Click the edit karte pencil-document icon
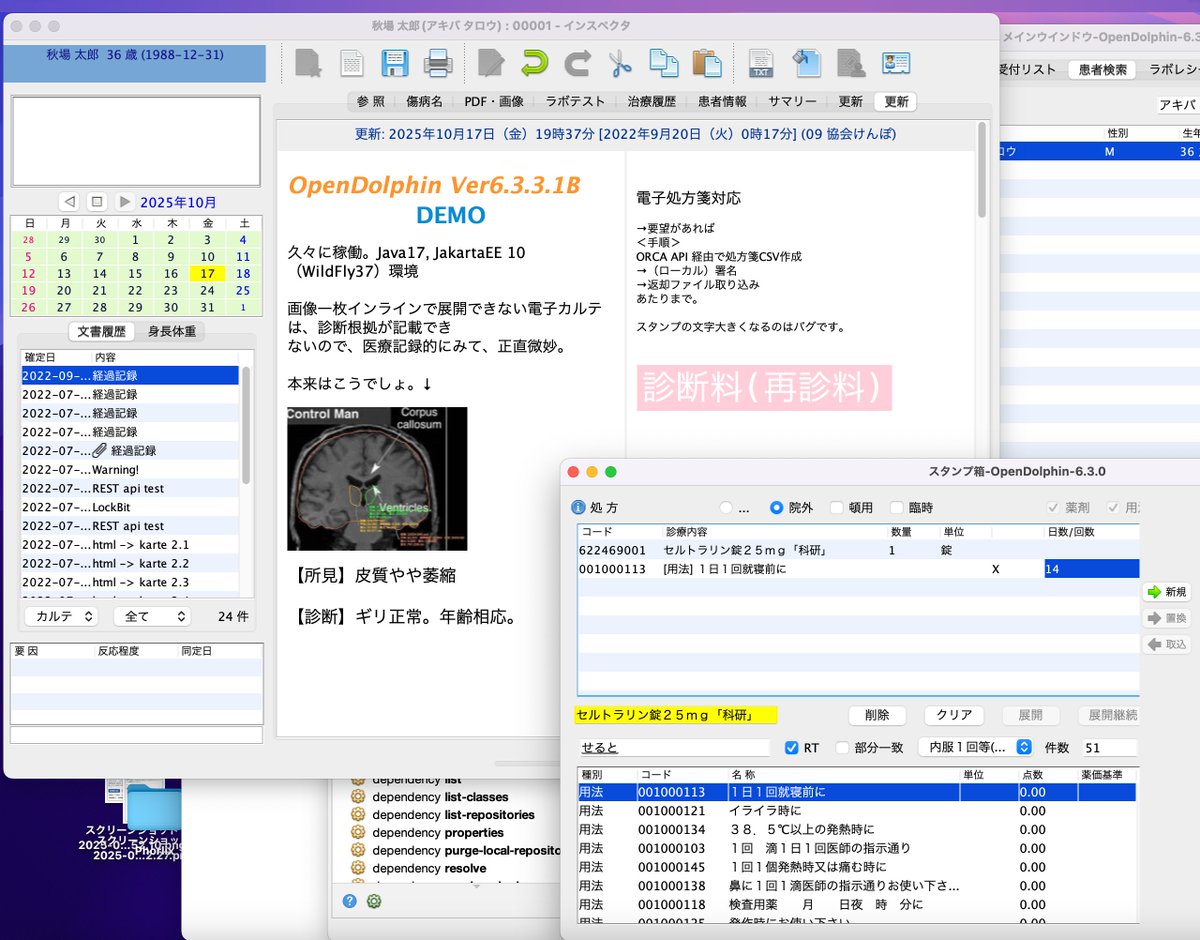This screenshot has width=1200, height=940. pyautogui.click(x=491, y=64)
